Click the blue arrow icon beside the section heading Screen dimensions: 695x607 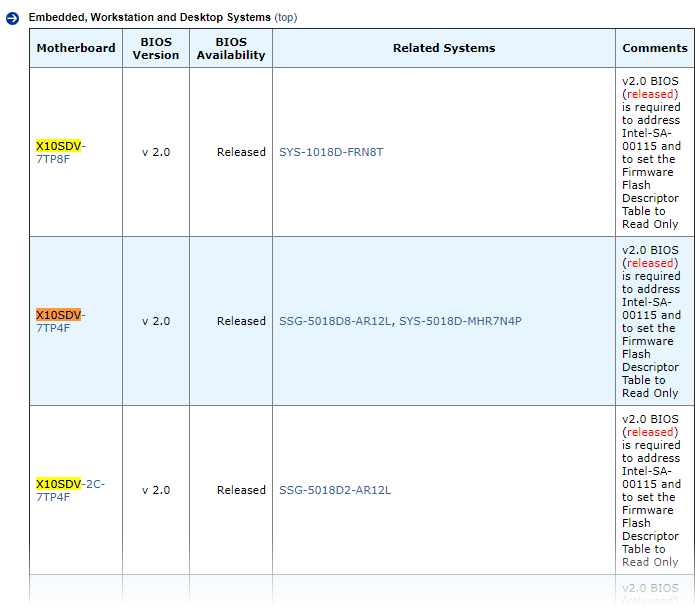pyautogui.click(x=12, y=18)
